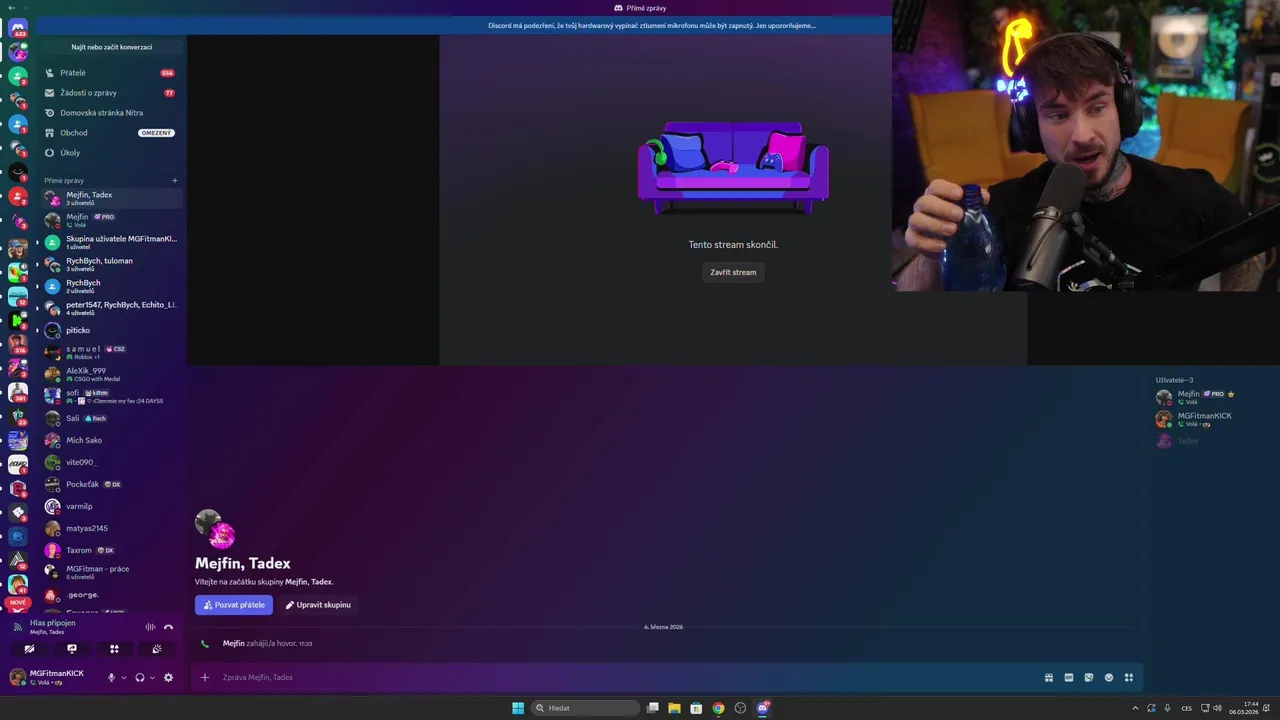
Task: Open sofi direct message
Action: tap(111, 396)
